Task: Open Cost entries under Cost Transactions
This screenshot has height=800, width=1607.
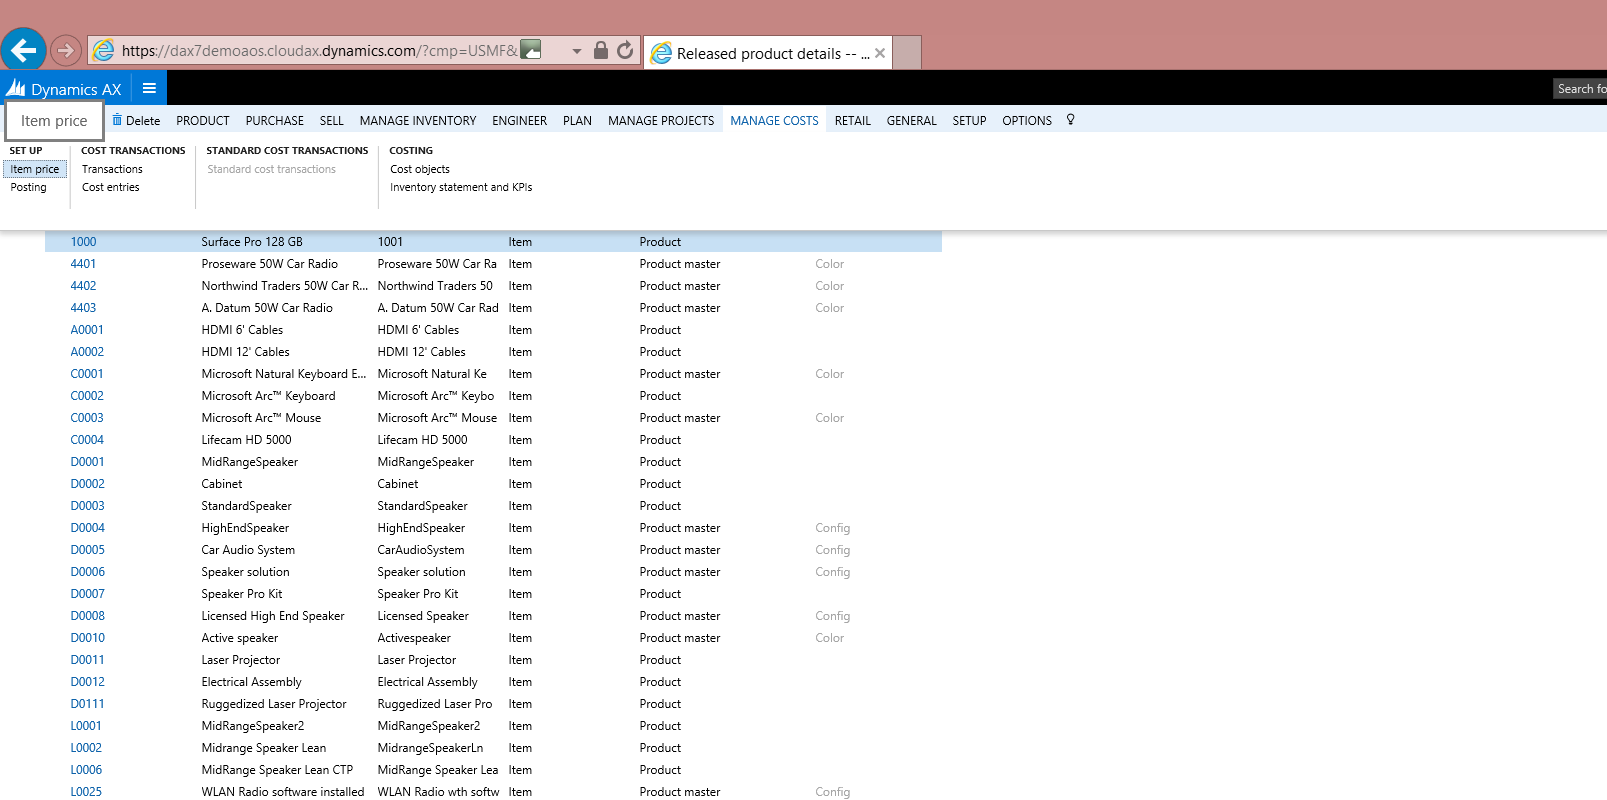Action: pyautogui.click(x=110, y=187)
